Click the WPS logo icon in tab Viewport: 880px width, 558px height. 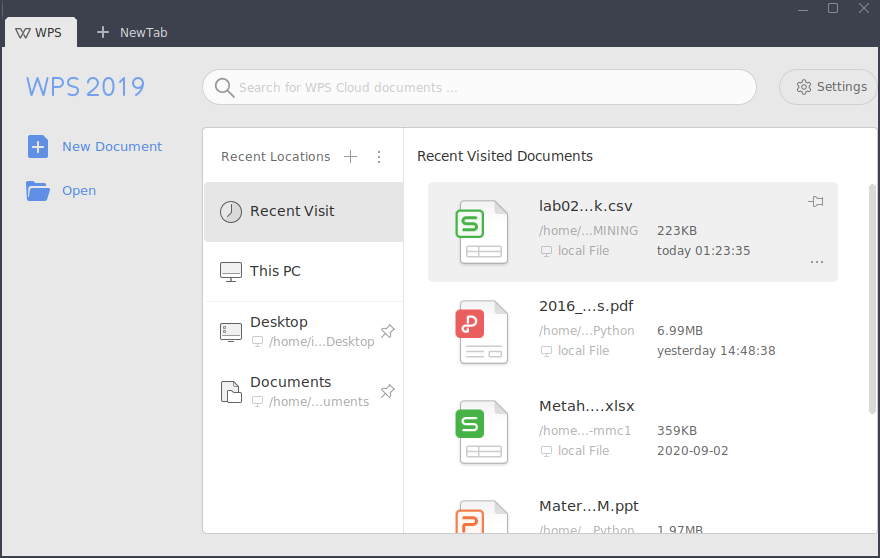click(x=23, y=33)
